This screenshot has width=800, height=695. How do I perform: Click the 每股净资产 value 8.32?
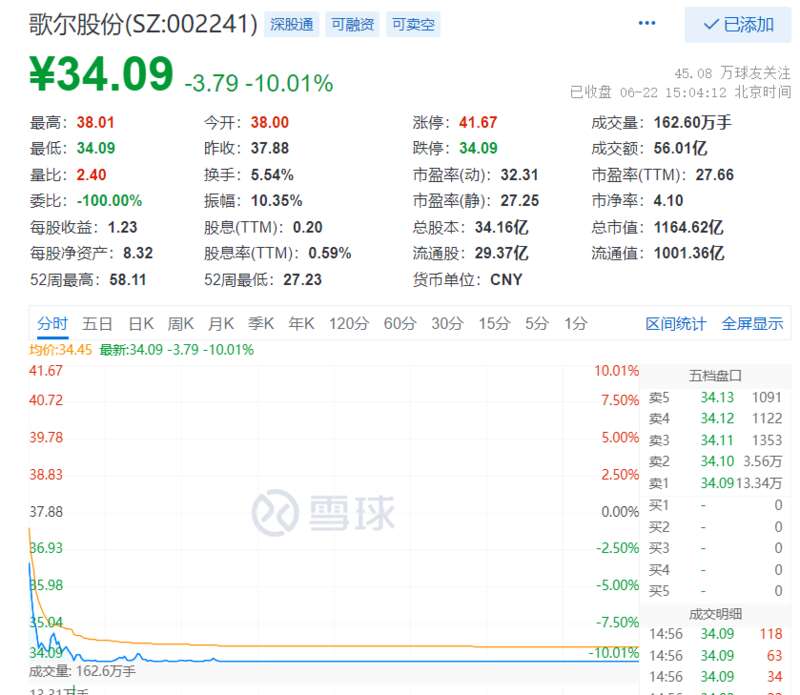tap(138, 253)
